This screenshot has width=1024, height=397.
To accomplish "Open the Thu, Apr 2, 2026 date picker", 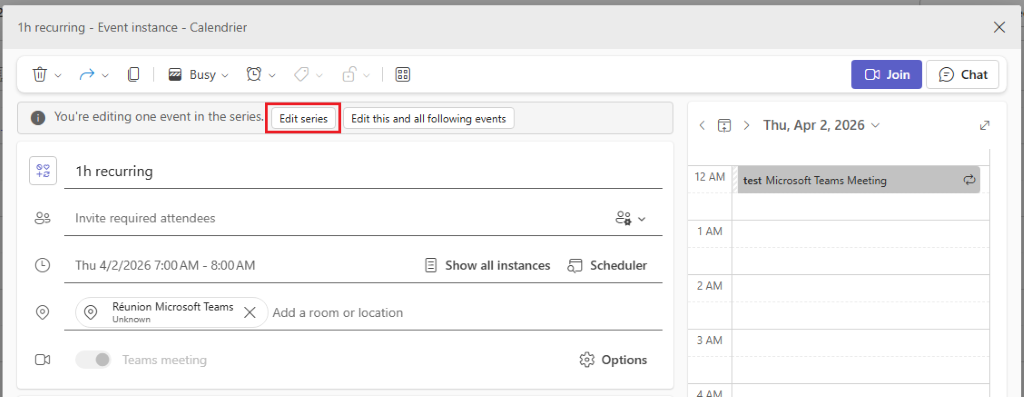I will click(821, 125).
